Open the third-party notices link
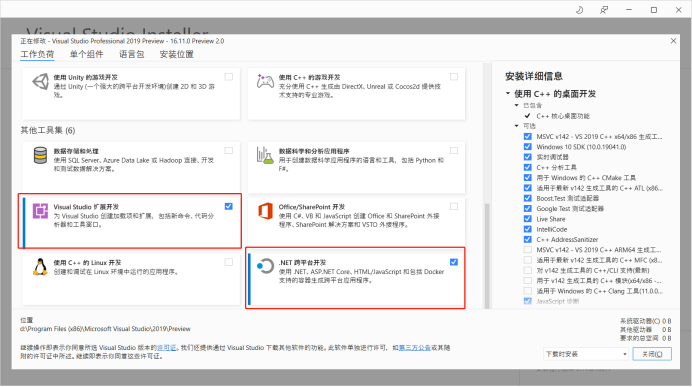The width and height of the screenshot is (692, 387). 414,348
